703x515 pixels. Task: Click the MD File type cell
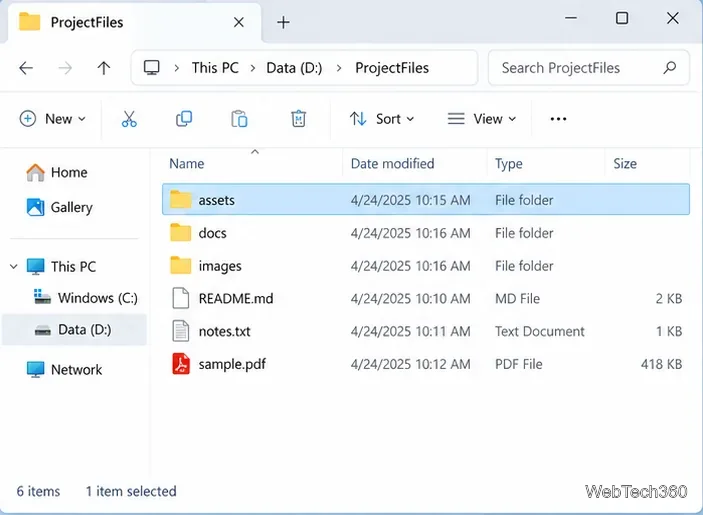517,299
